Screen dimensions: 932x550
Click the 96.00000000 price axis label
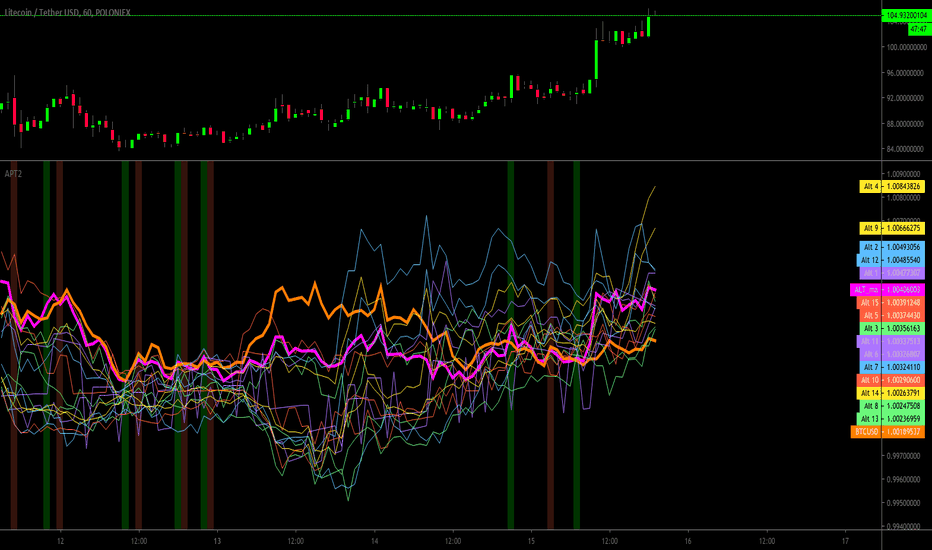click(x=906, y=73)
